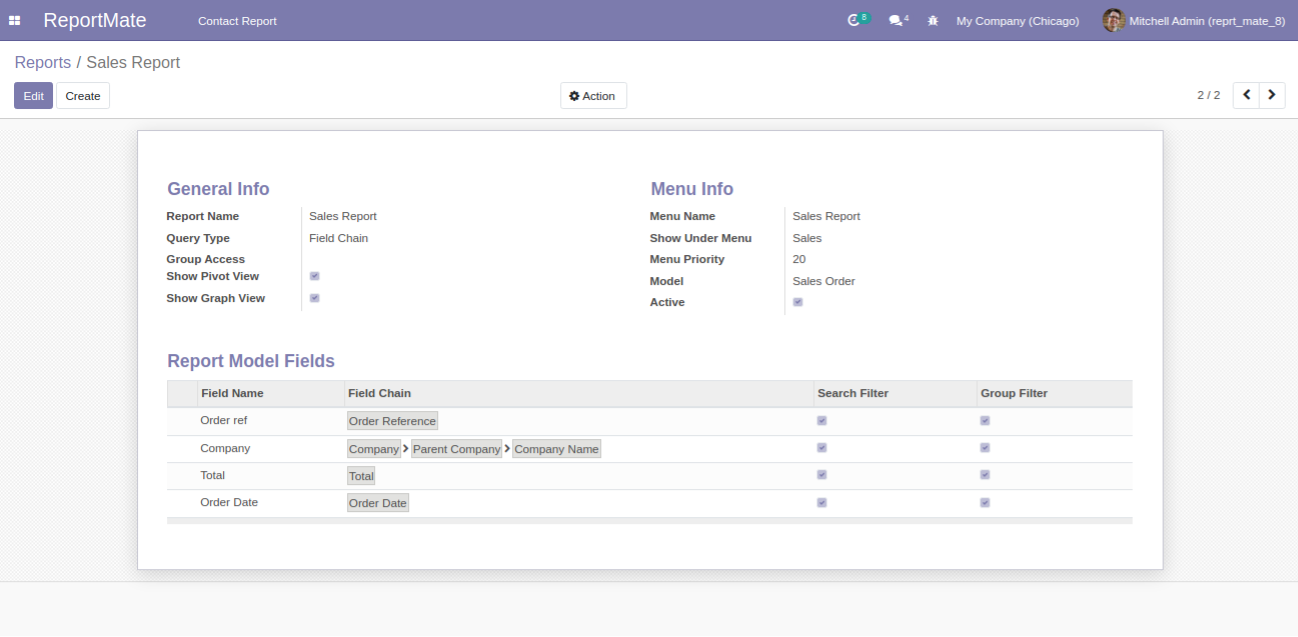
Task: Open My Company (Chicago) company switcher
Action: coord(1017,21)
